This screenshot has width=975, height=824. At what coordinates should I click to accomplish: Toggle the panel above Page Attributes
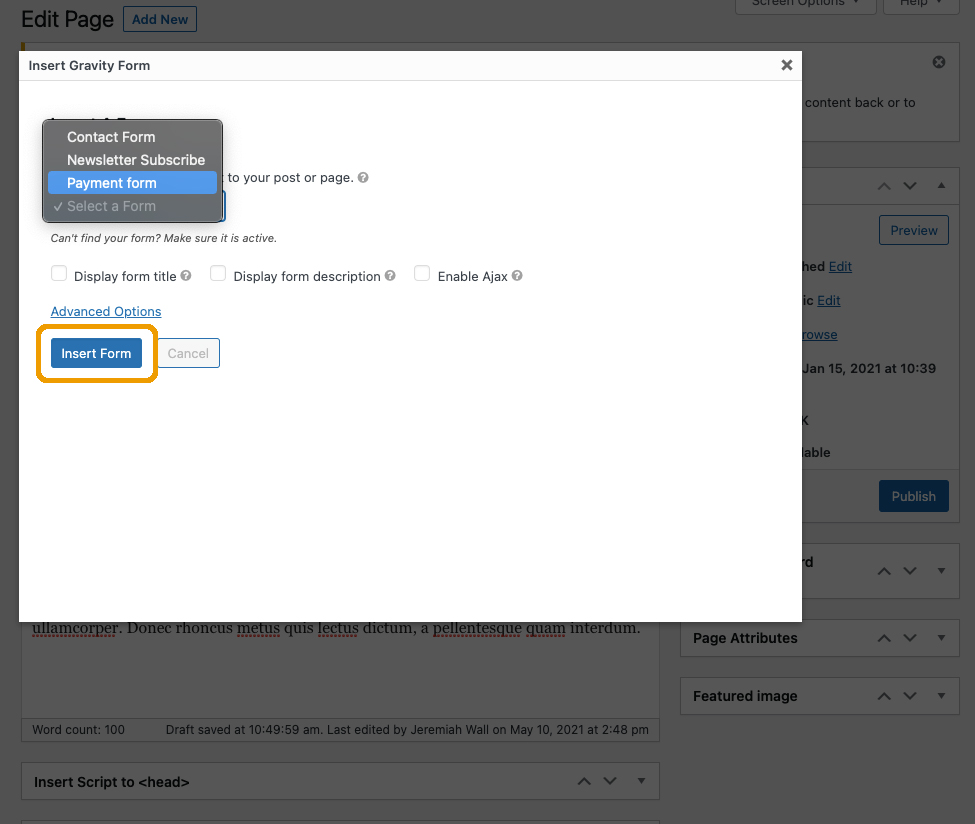pyautogui.click(x=941, y=571)
